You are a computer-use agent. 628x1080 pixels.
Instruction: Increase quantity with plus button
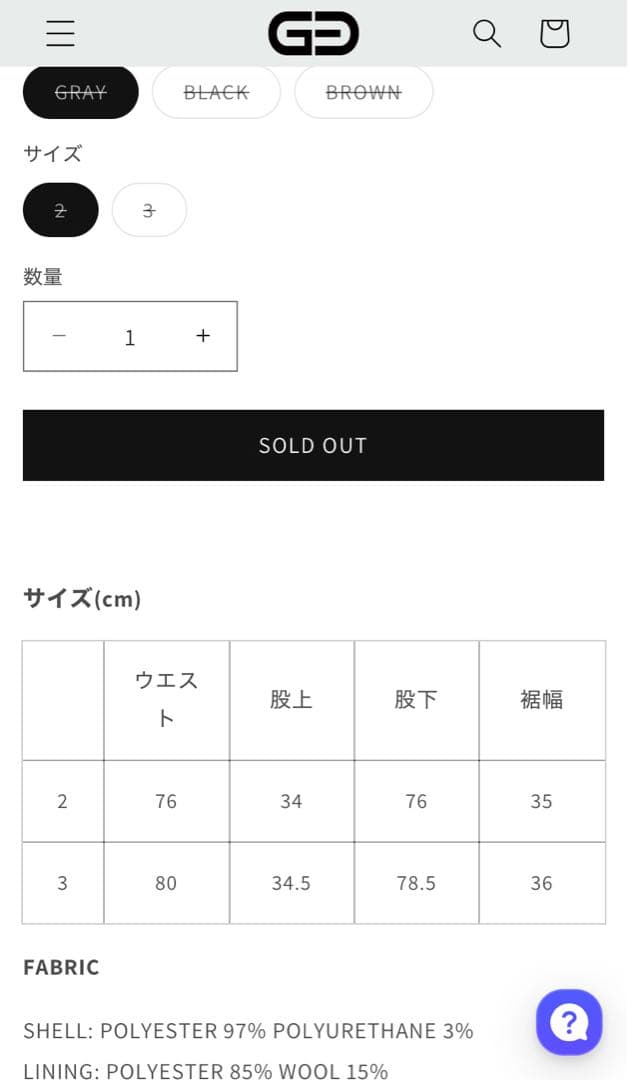click(203, 336)
